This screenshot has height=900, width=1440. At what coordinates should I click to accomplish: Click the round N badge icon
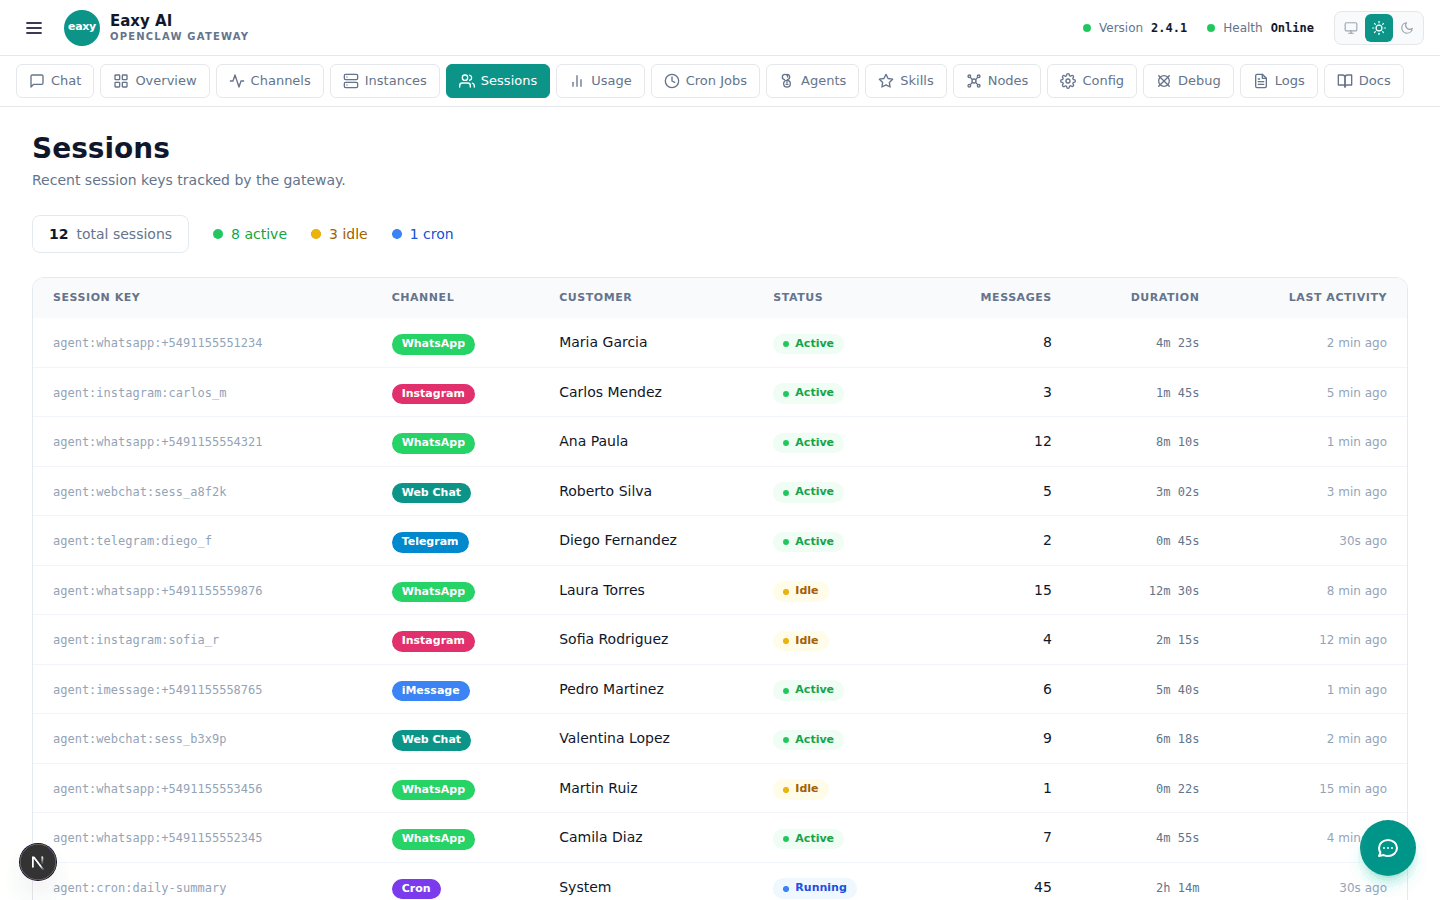[x=38, y=862]
